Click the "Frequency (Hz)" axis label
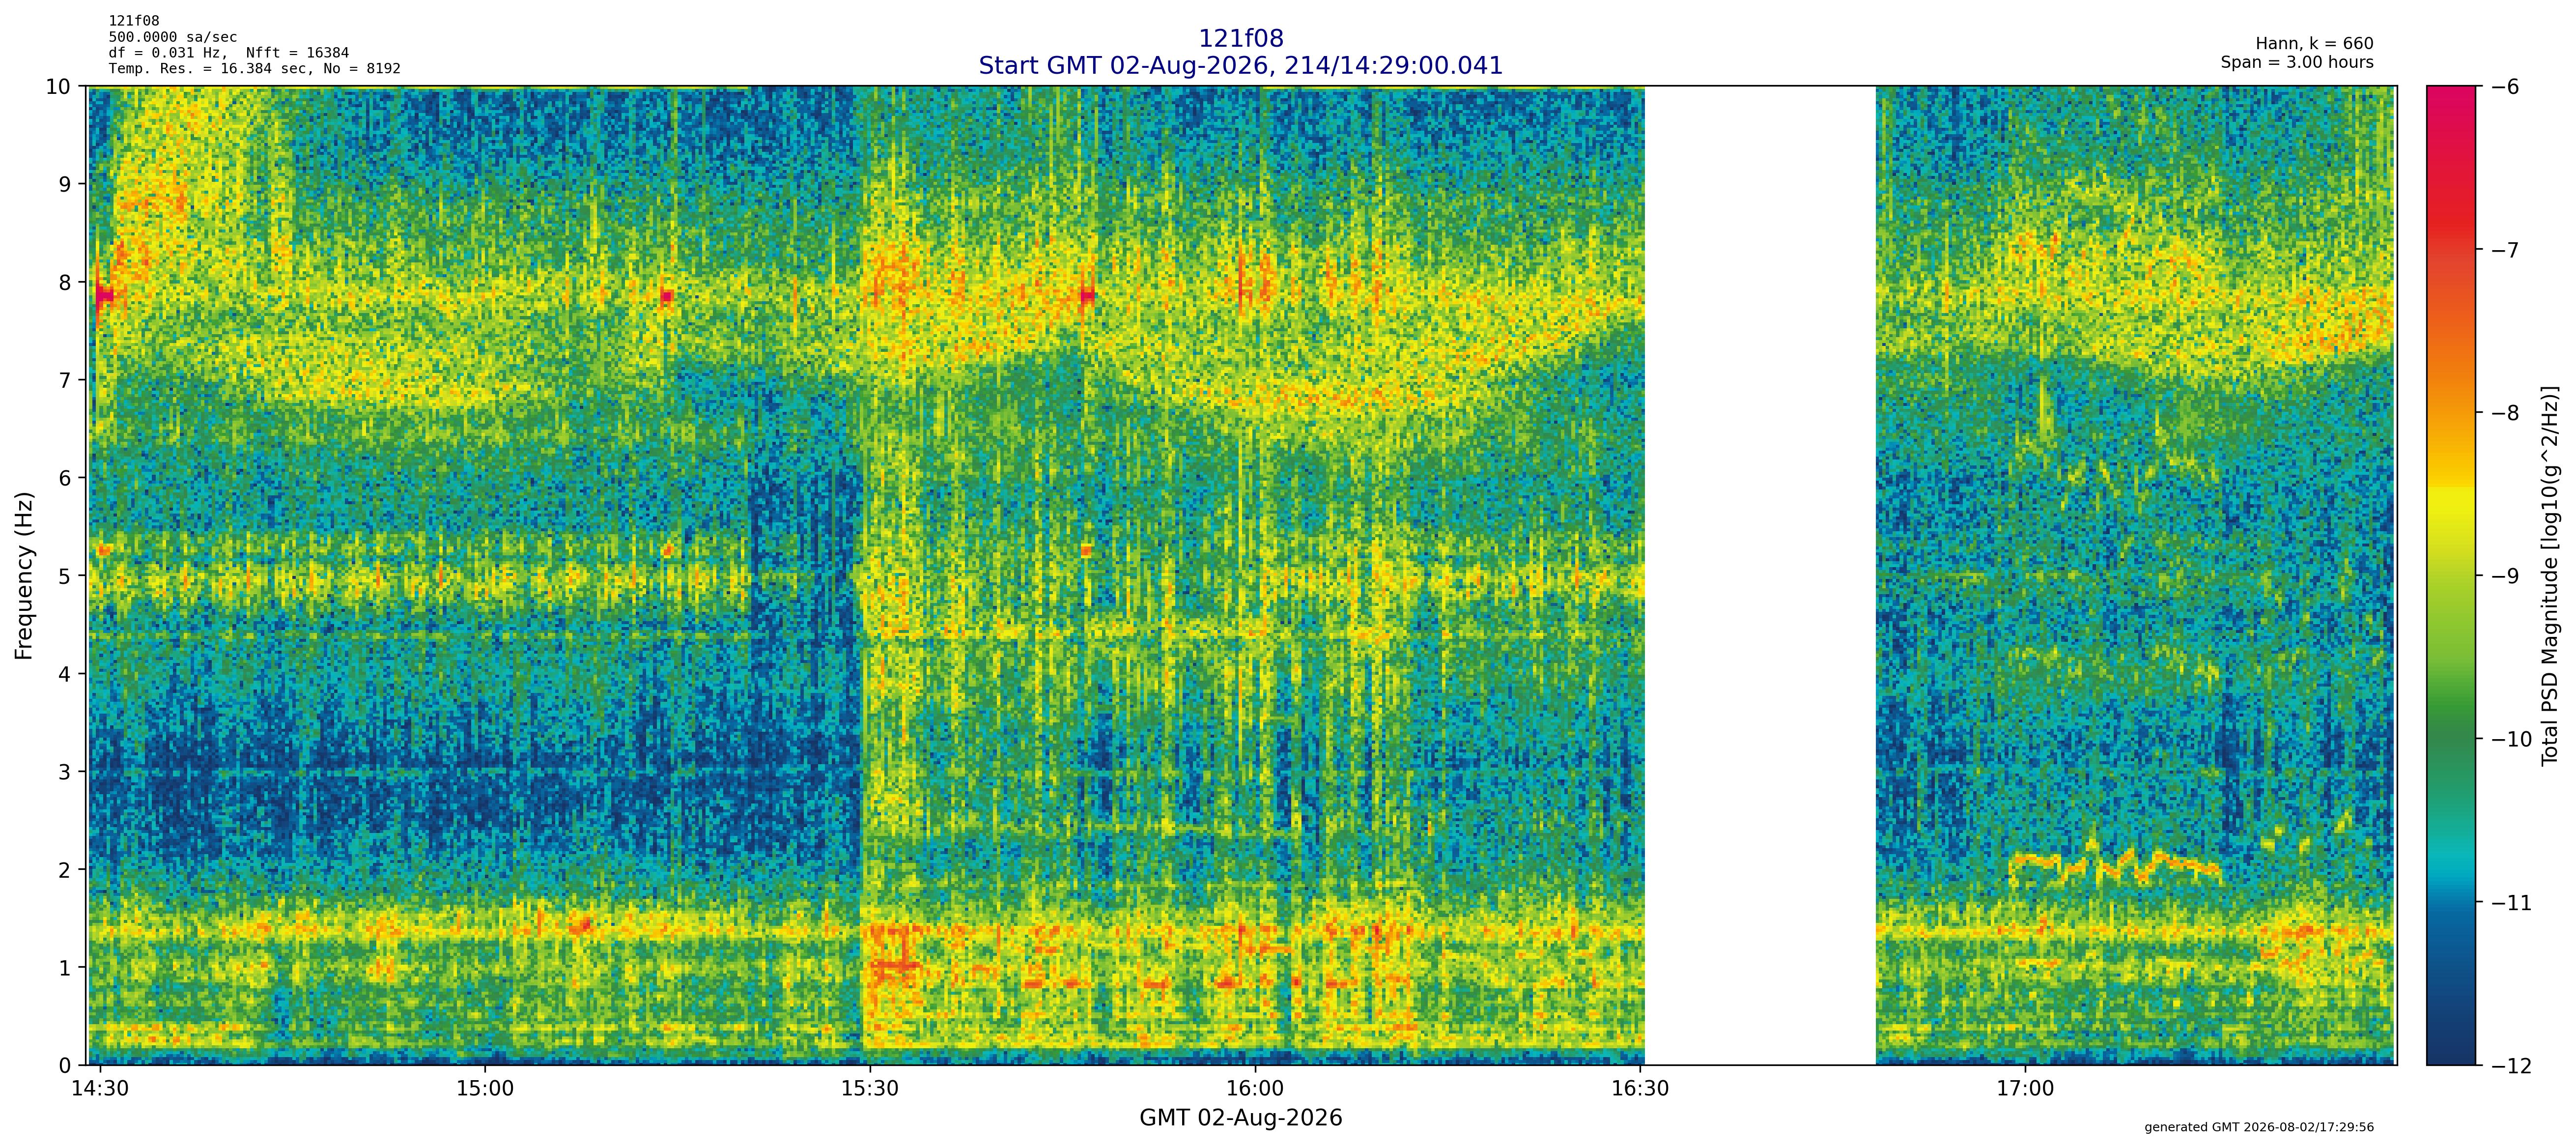The width and height of the screenshot is (2576, 1148). click(x=25, y=575)
